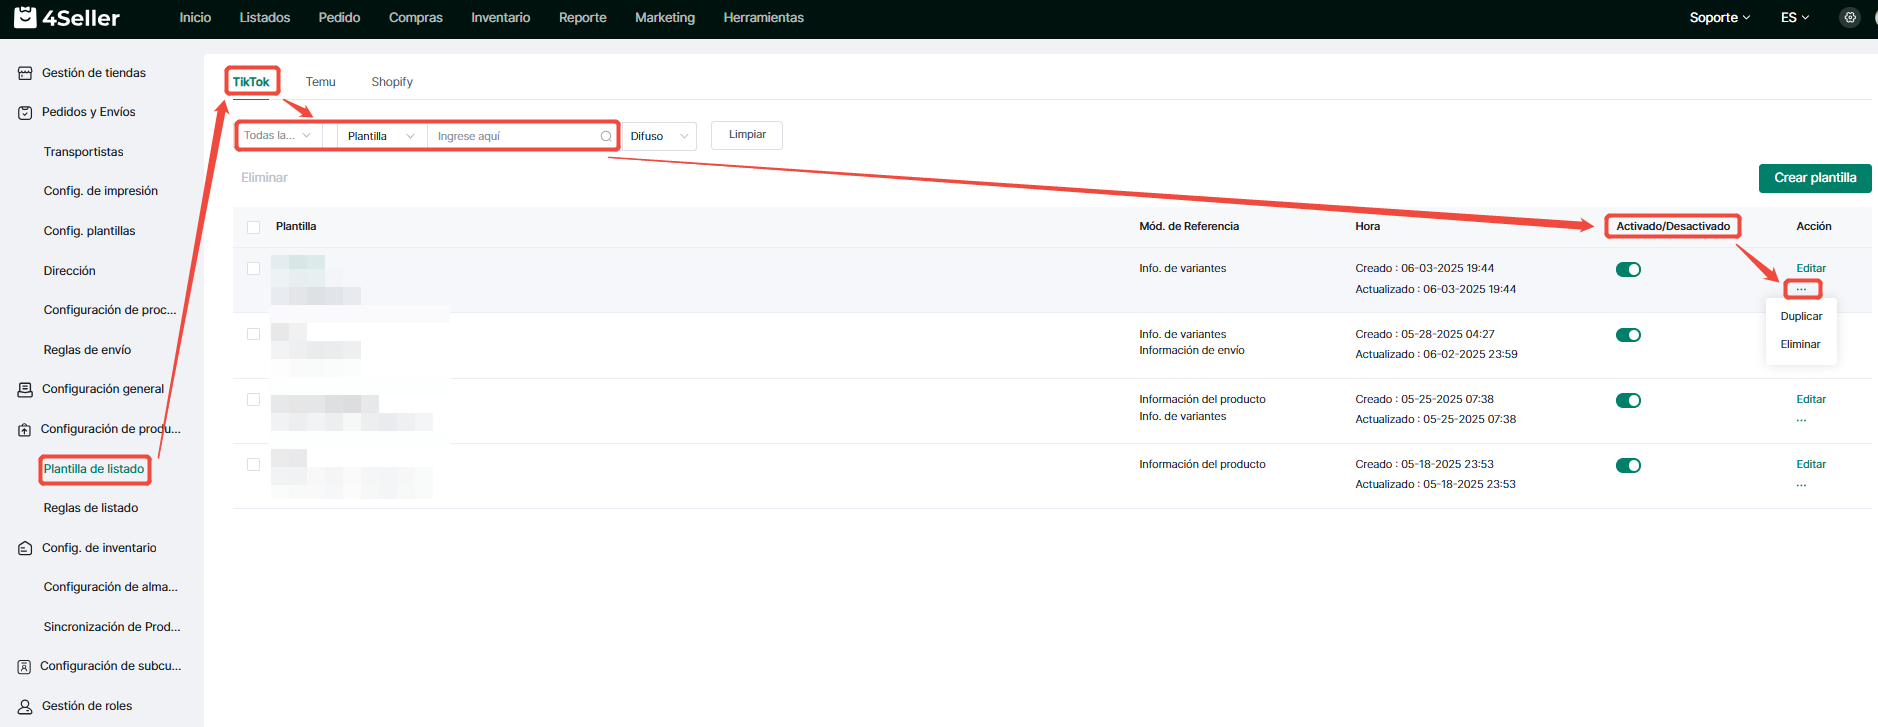Open the Compras menu
The height and width of the screenshot is (727, 1878).
click(x=416, y=17)
